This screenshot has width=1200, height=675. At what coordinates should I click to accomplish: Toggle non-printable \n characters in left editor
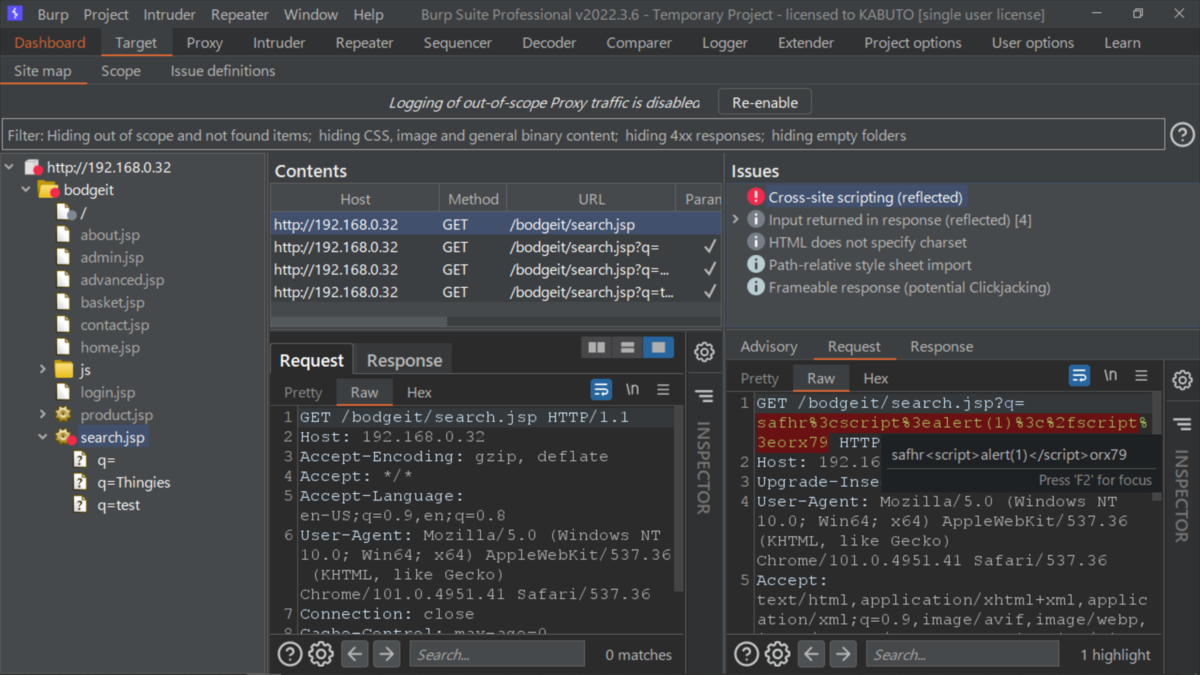click(x=632, y=389)
